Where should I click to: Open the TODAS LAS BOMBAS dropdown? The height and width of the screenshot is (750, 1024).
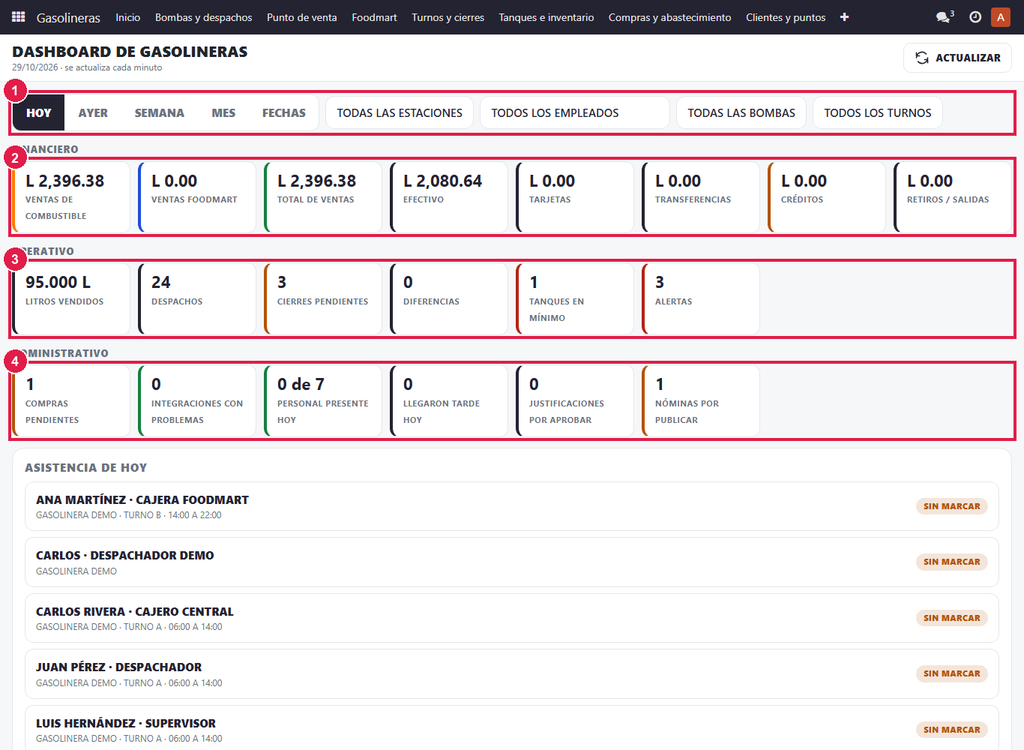pos(741,113)
